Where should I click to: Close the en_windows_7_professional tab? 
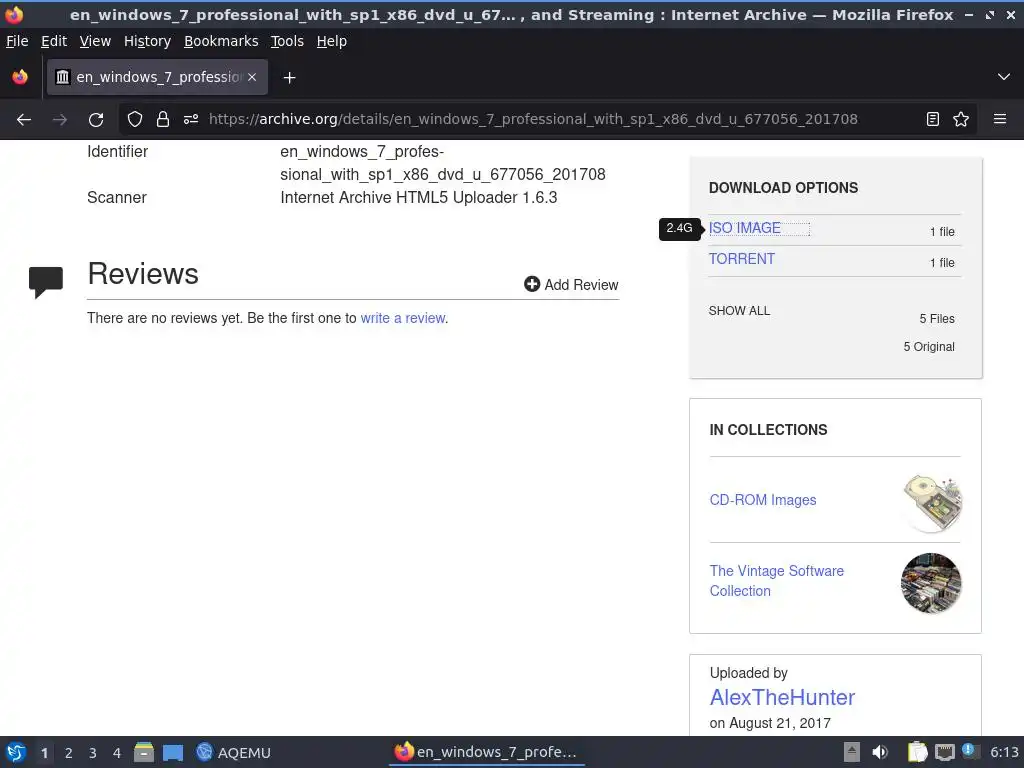click(252, 77)
